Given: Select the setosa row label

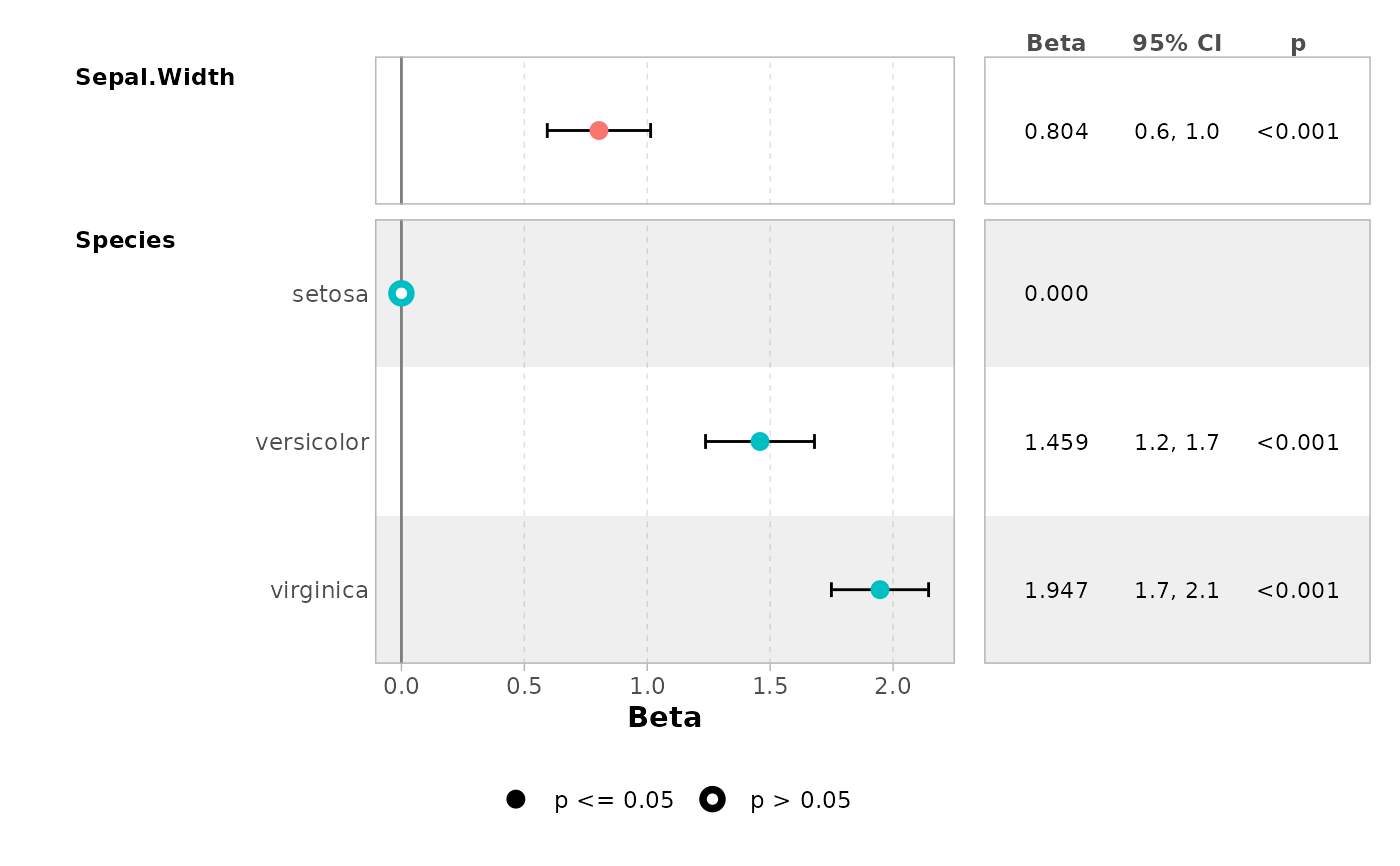Looking at the screenshot, I should tap(330, 294).
